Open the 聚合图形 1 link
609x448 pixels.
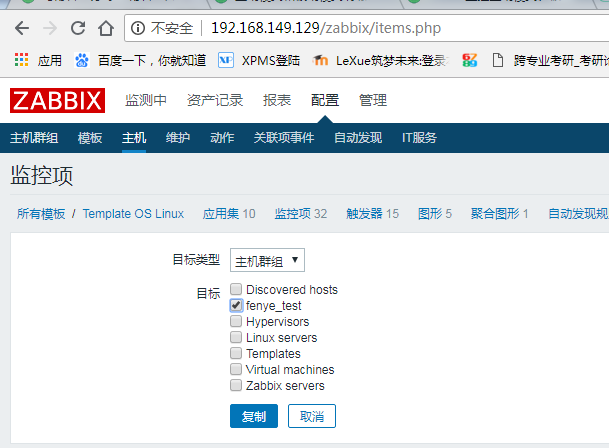coord(499,214)
